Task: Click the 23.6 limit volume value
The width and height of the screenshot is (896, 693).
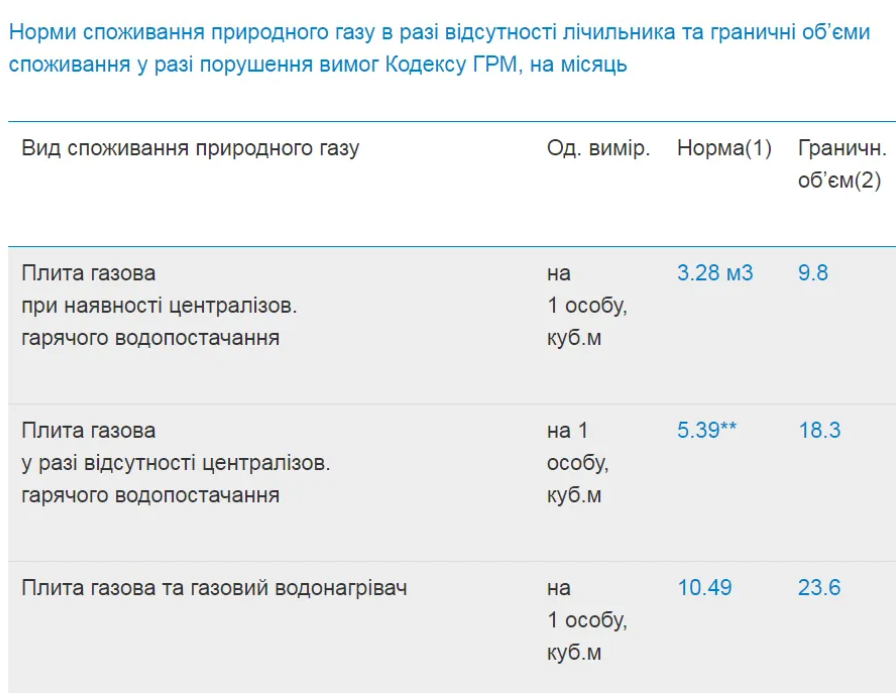Action: tap(819, 588)
